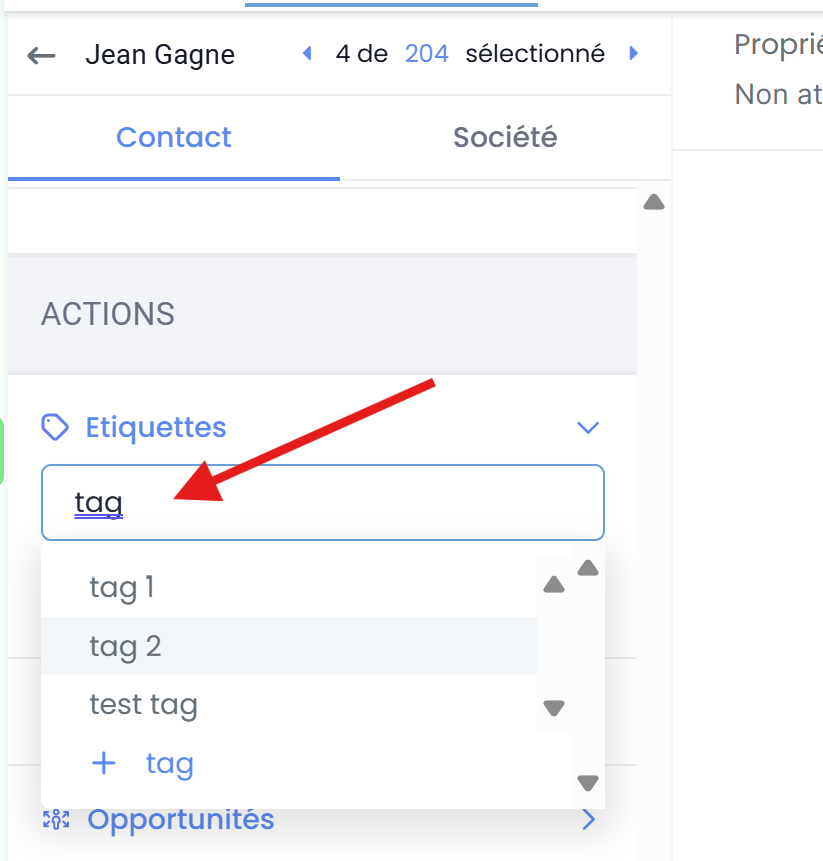Switch to the Société tab
This screenshot has height=861, width=823.
click(x=505, y=137)
